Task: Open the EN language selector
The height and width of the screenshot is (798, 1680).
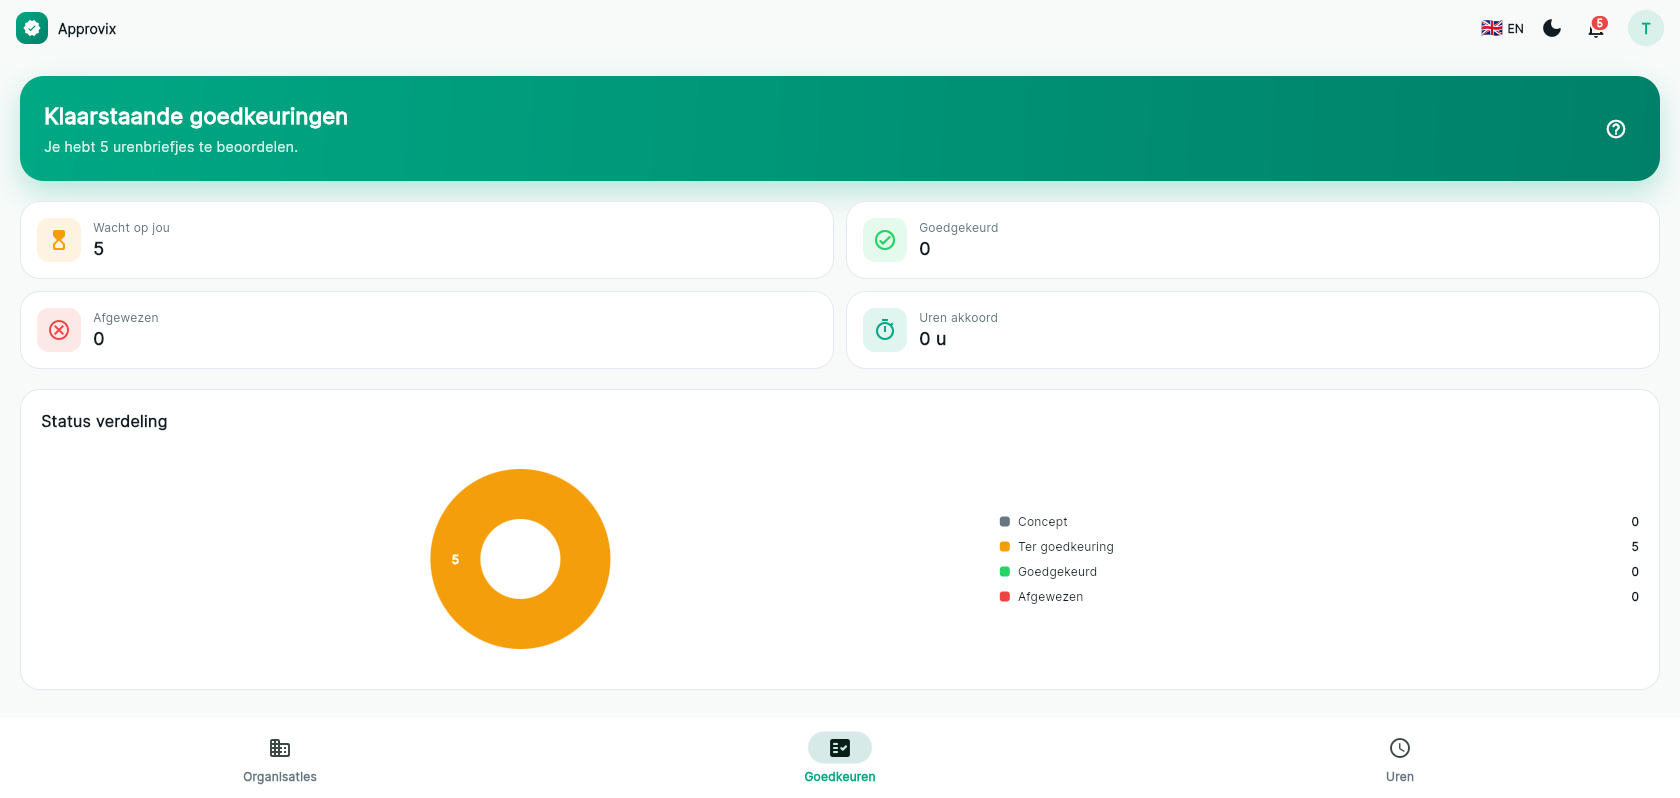Action: 1502,28
